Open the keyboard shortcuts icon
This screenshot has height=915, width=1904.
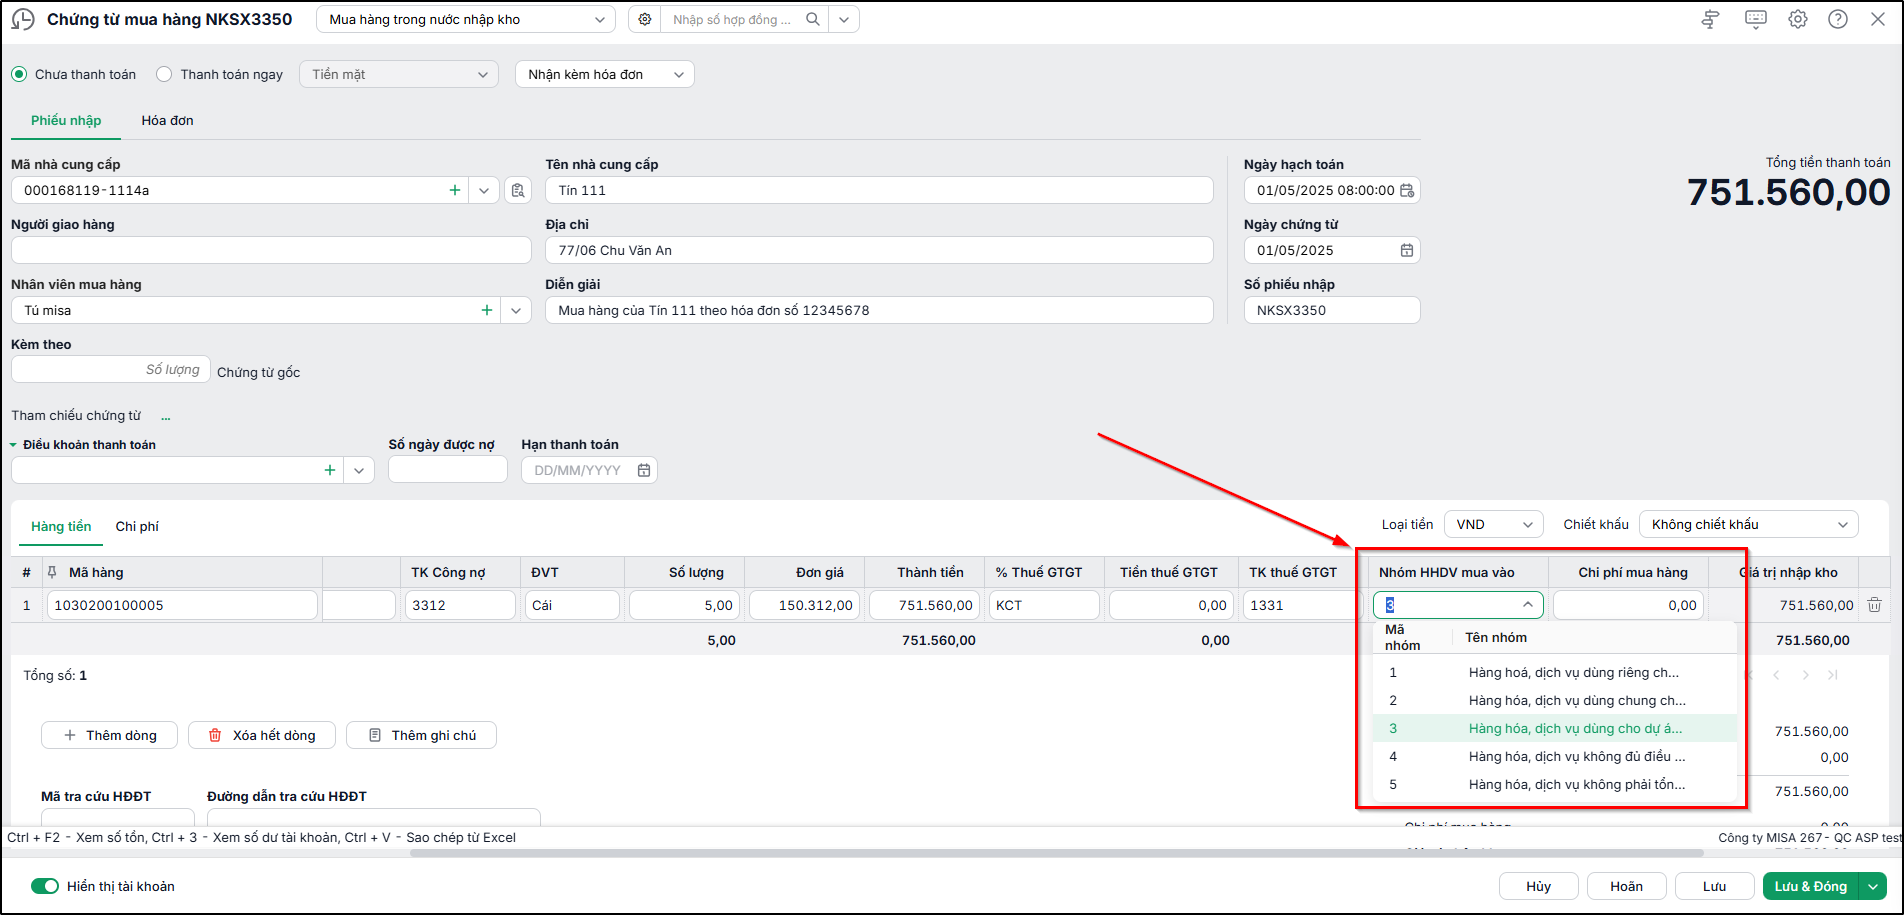pos(1755,19)
